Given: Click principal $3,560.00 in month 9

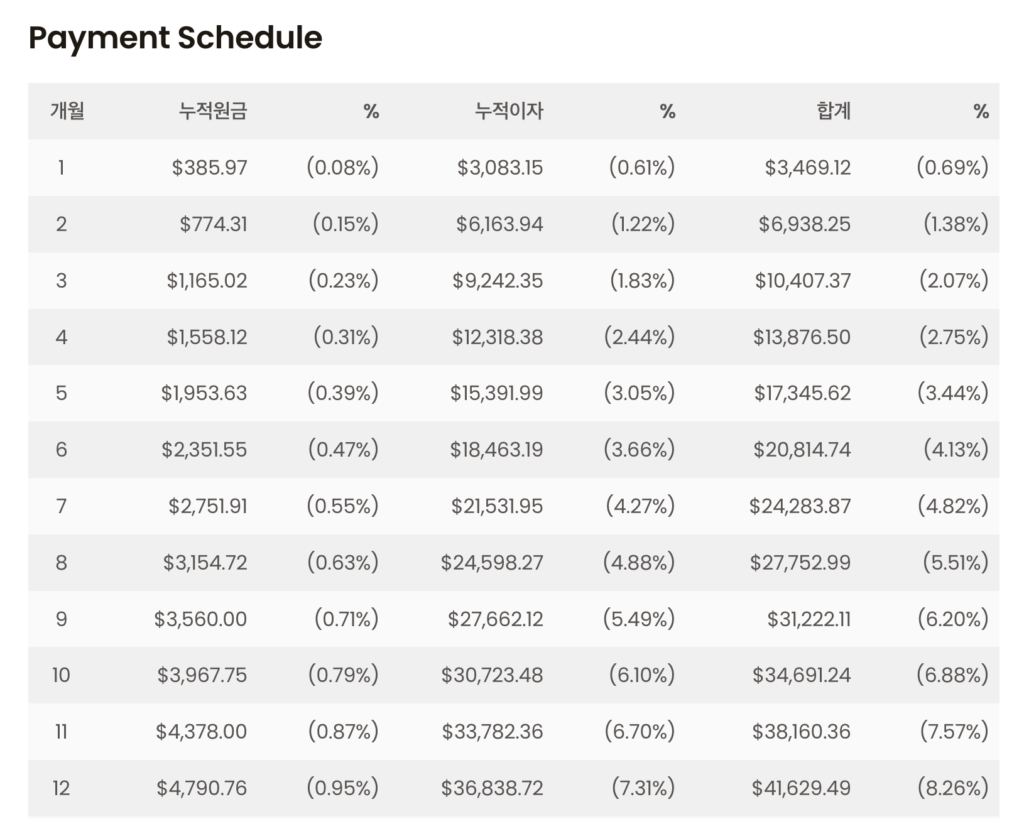Looking at the screenshot, I should click(x=200, y=619).
